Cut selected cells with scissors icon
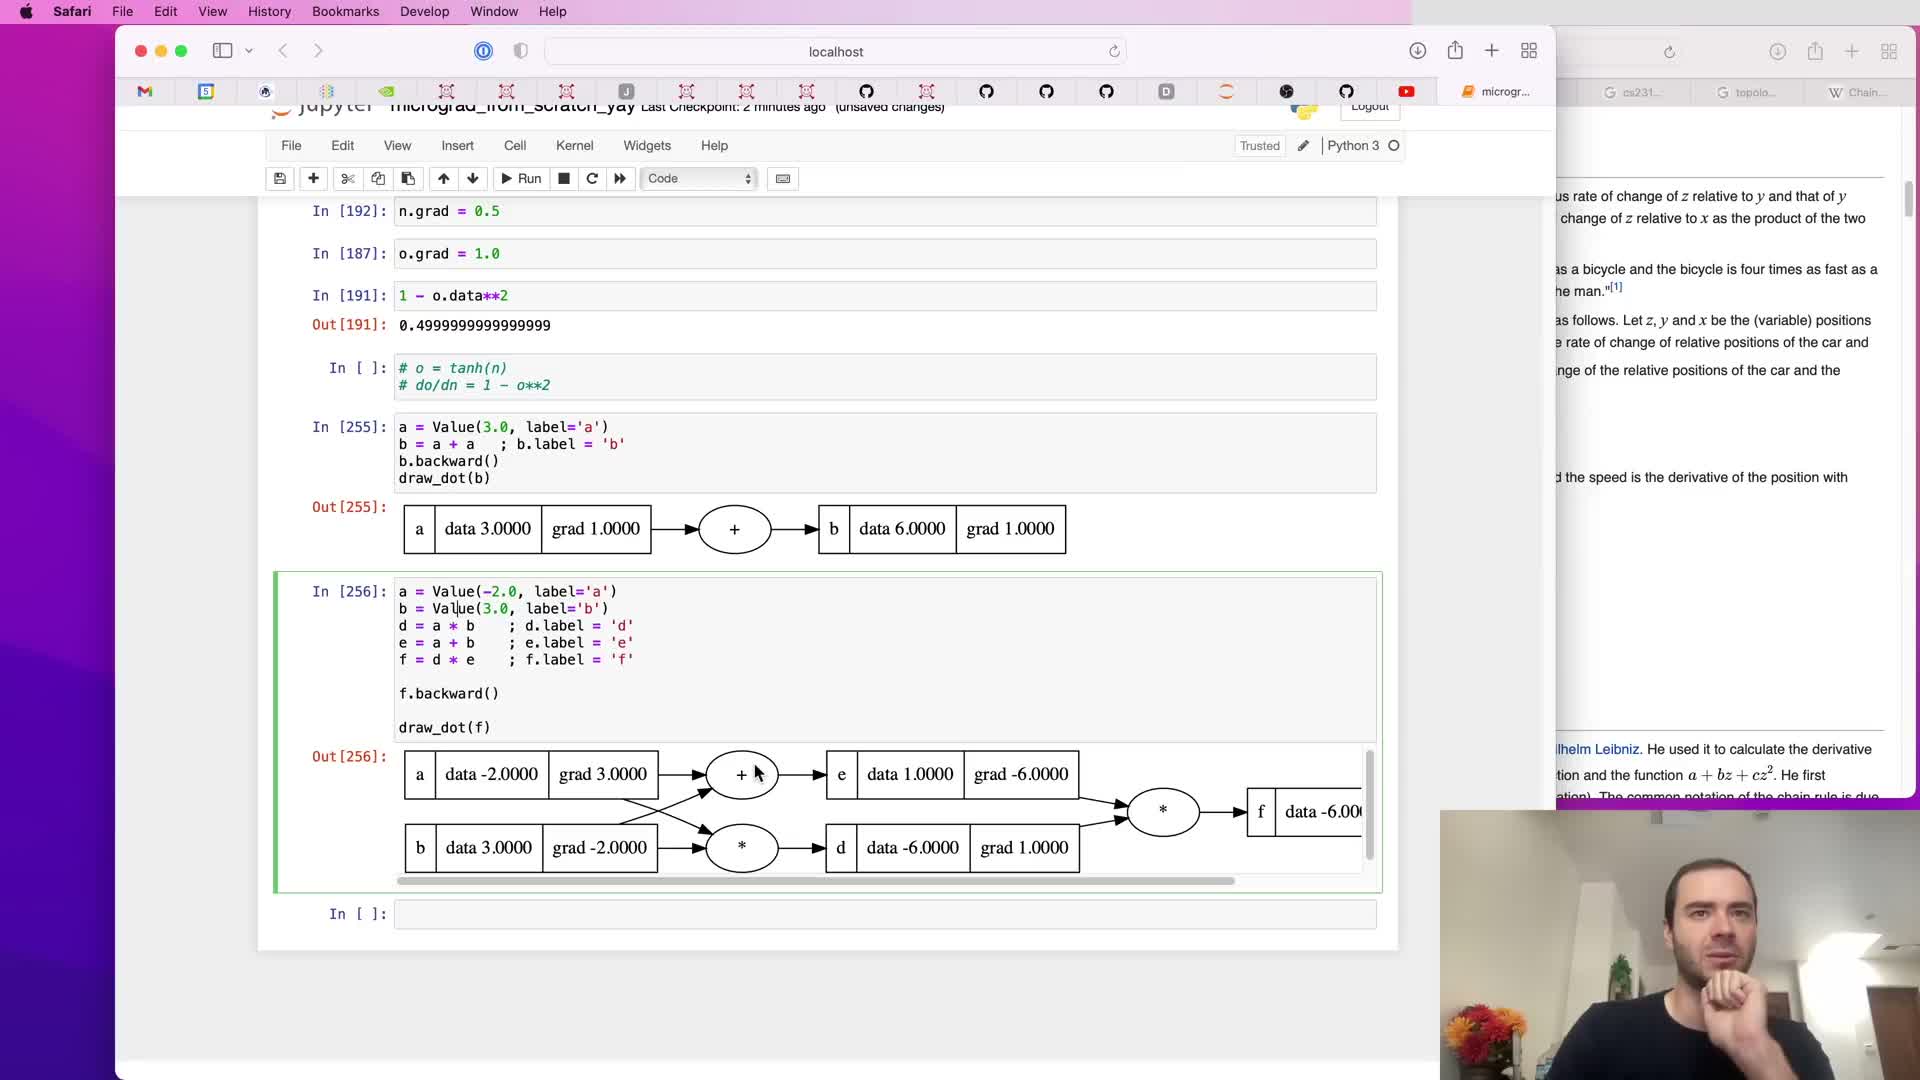The image size is (1920, 1080). (348, 178)
